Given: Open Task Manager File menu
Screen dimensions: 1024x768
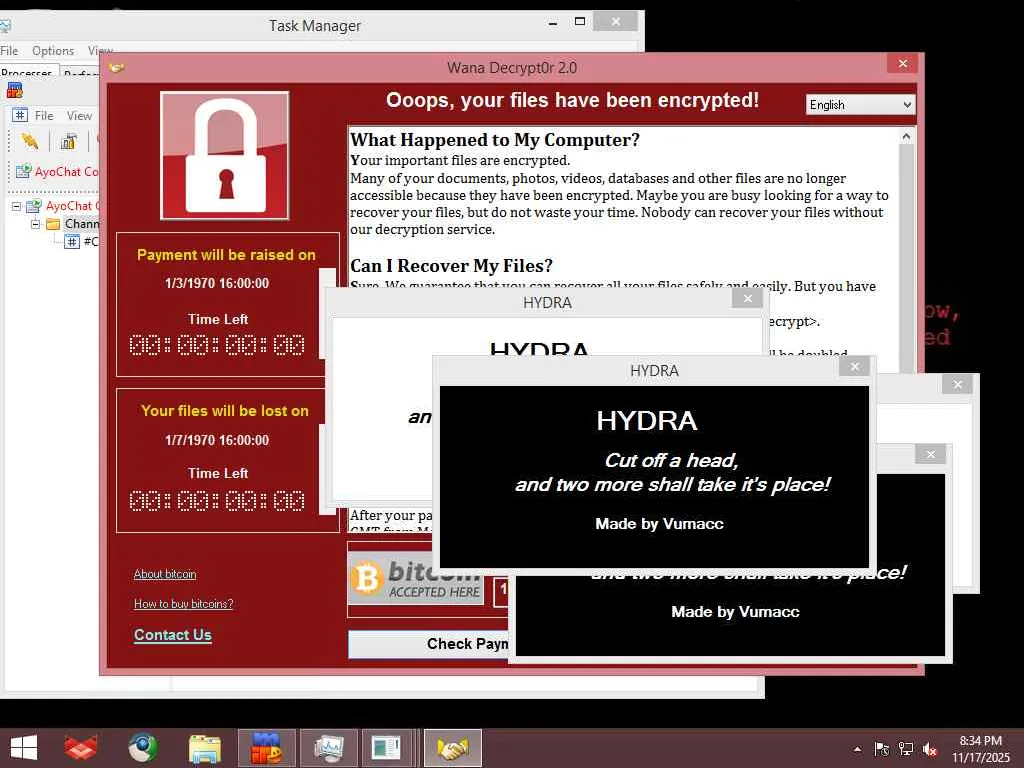Looking at the screenshot, I should tap(9, 51).
